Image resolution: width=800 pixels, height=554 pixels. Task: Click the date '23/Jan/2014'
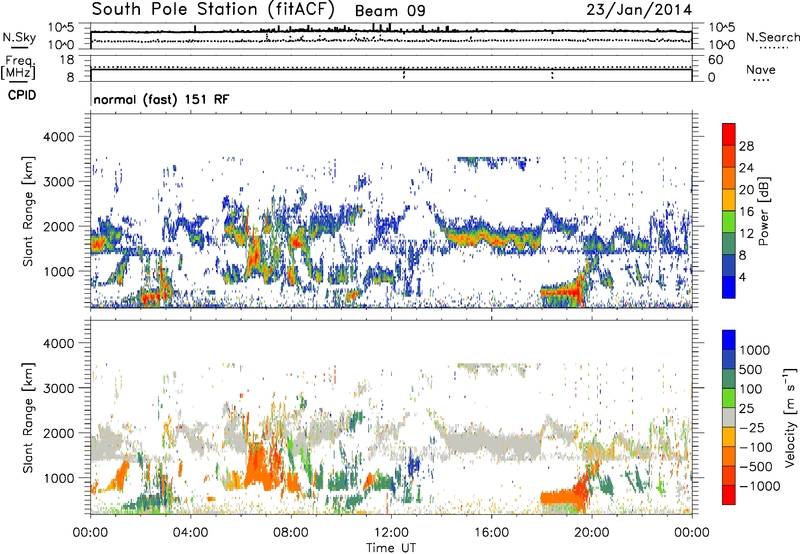tap(639, 10)
